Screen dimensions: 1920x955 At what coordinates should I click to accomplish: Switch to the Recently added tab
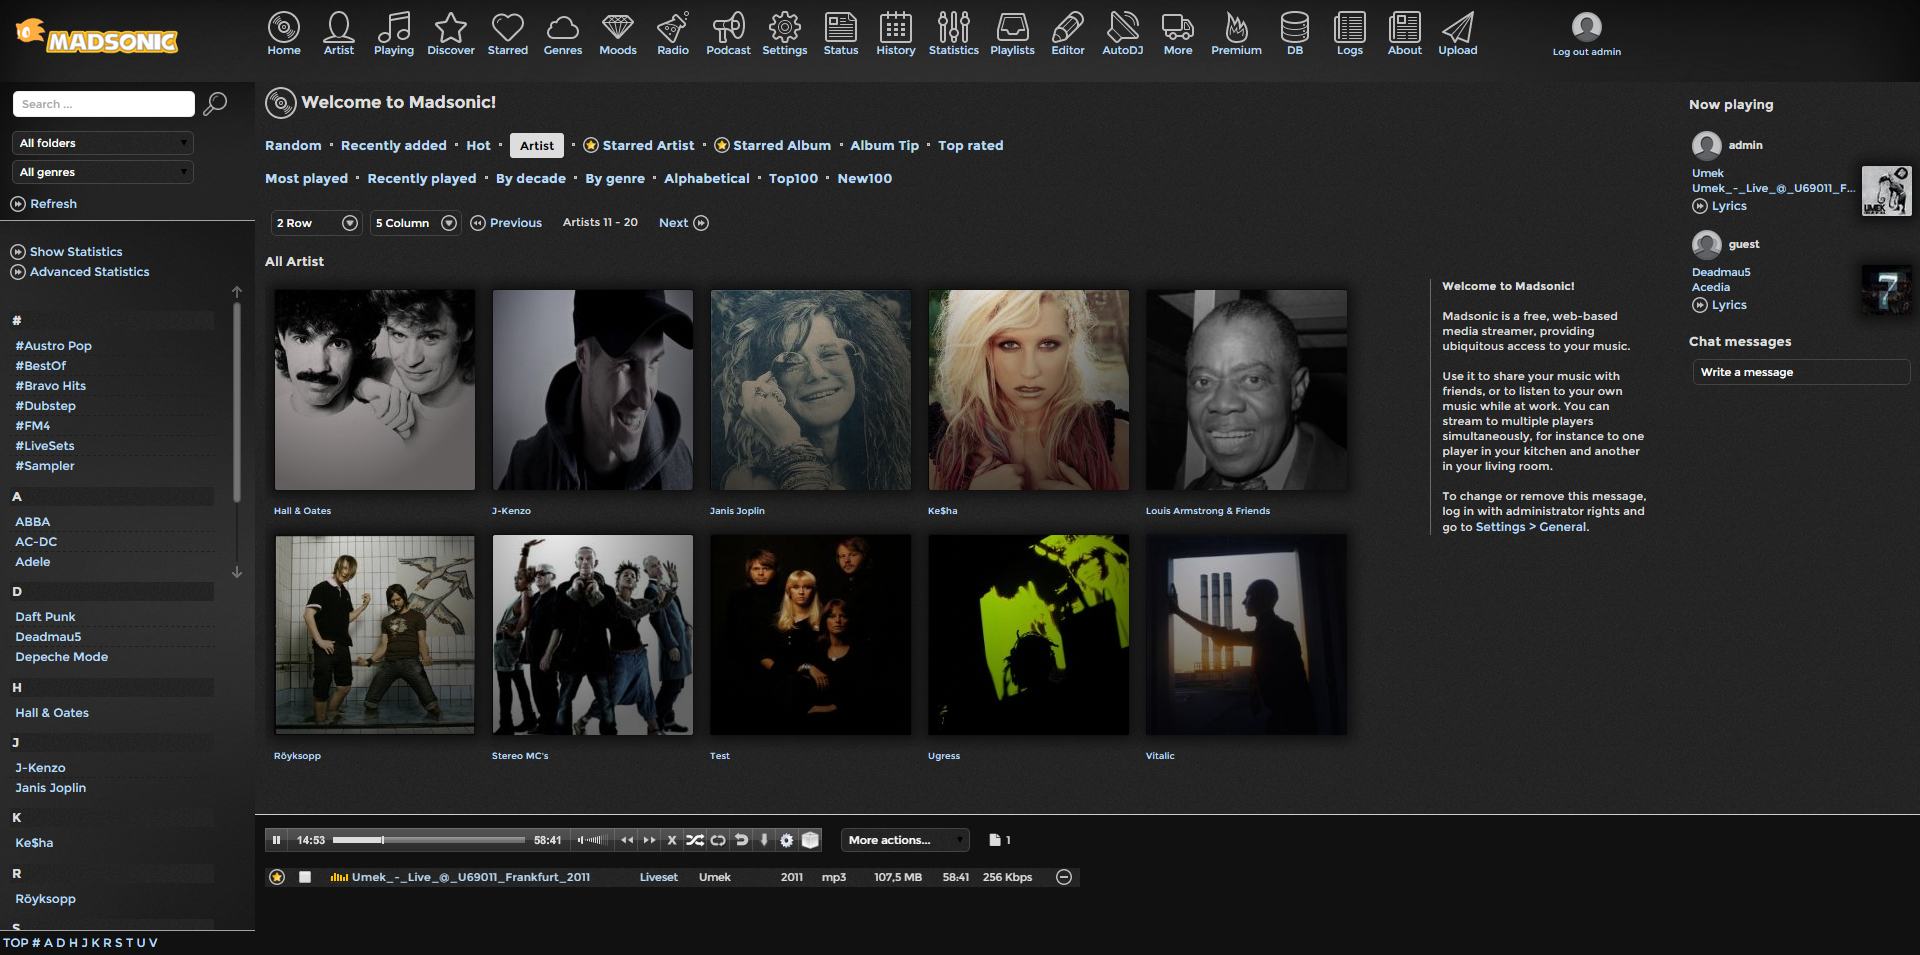pyautogui.click(x=393, y=146)
